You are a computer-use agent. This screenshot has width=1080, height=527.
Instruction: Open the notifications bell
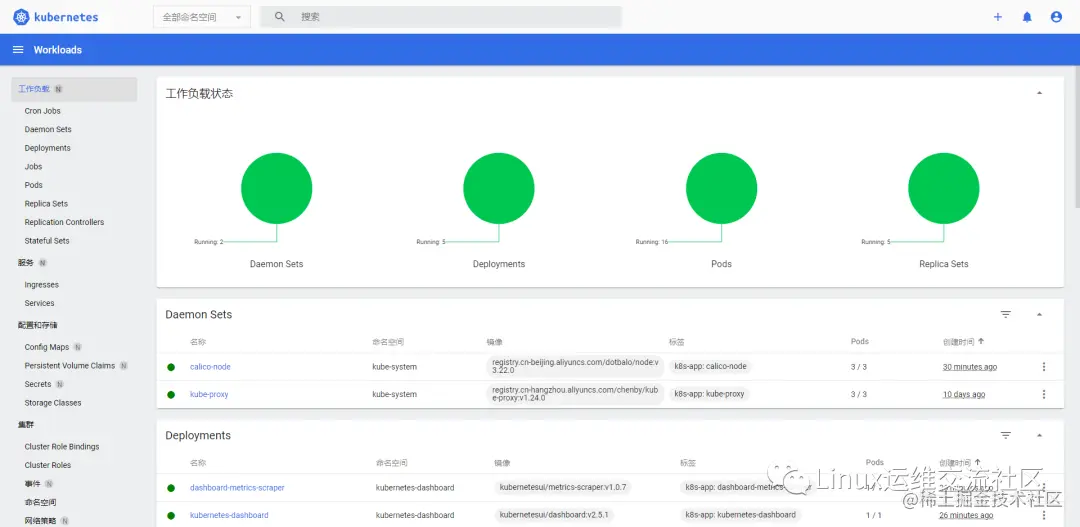click(x=1027, y=17)
